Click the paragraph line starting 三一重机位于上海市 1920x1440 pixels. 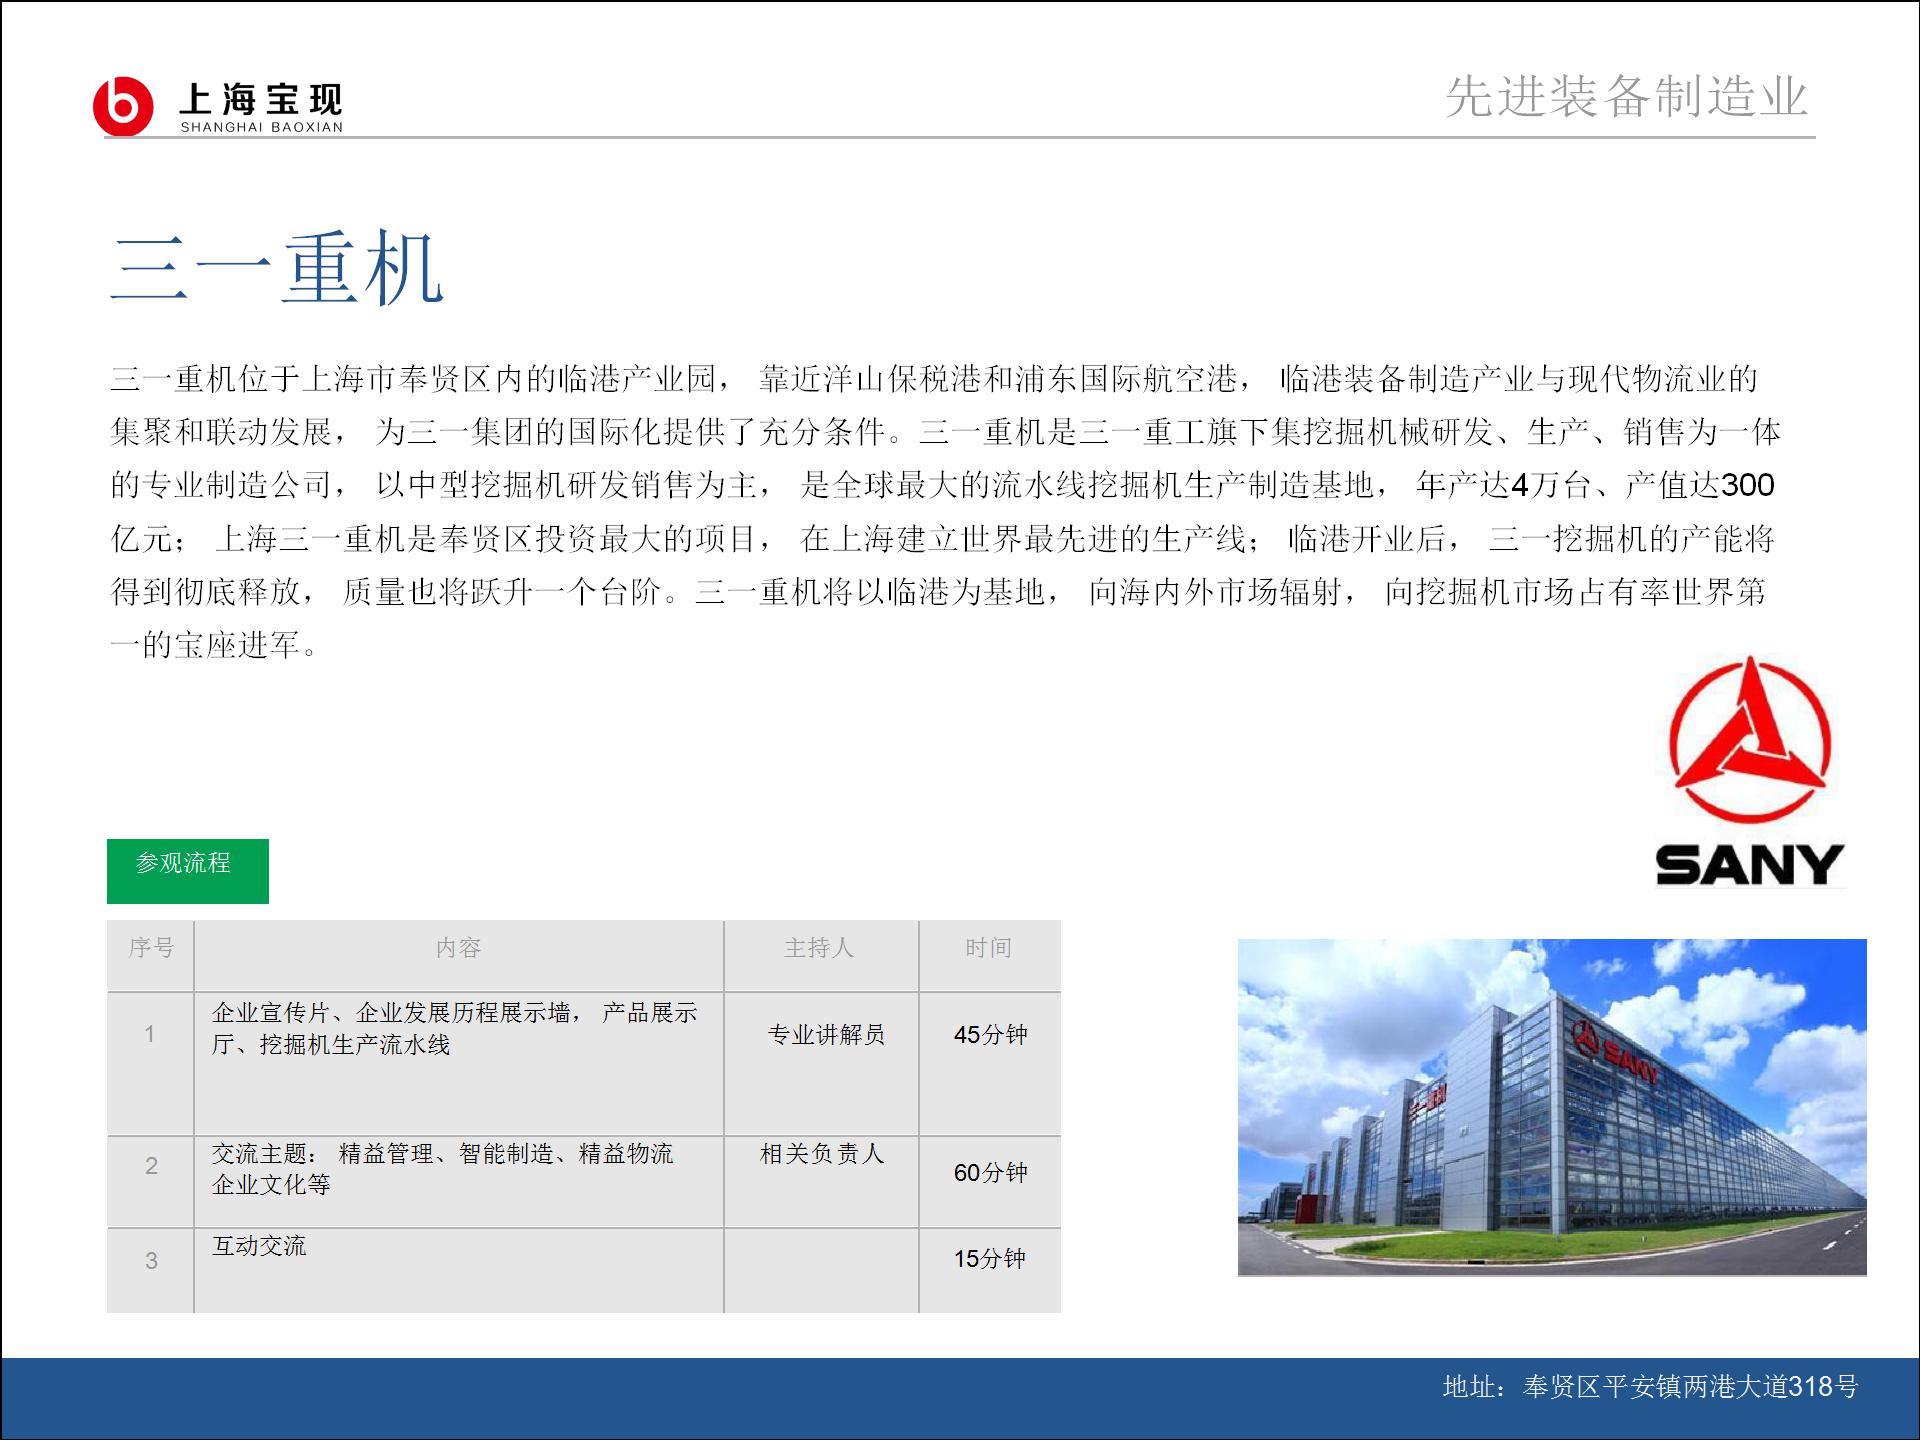tap(934, 379)
